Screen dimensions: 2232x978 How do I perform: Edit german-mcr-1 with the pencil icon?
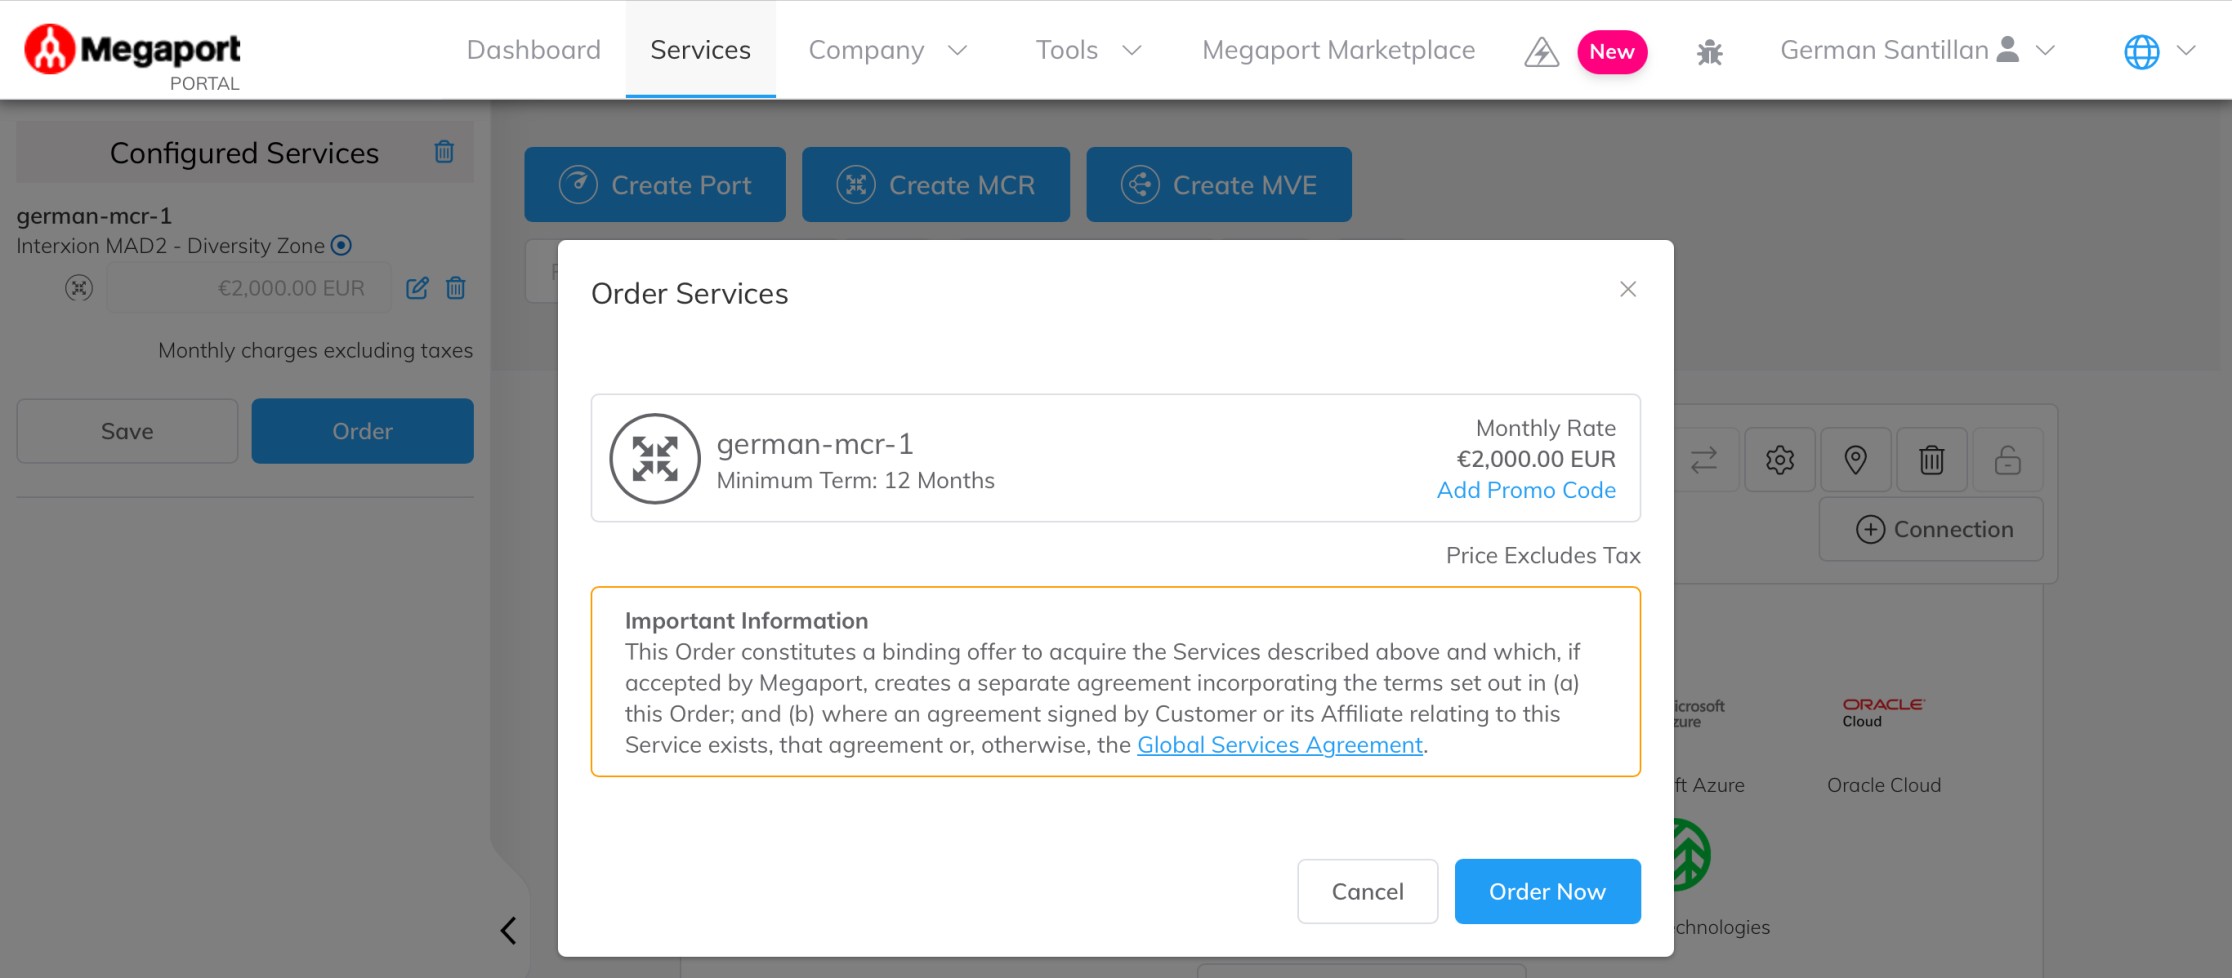click(417, 288)
